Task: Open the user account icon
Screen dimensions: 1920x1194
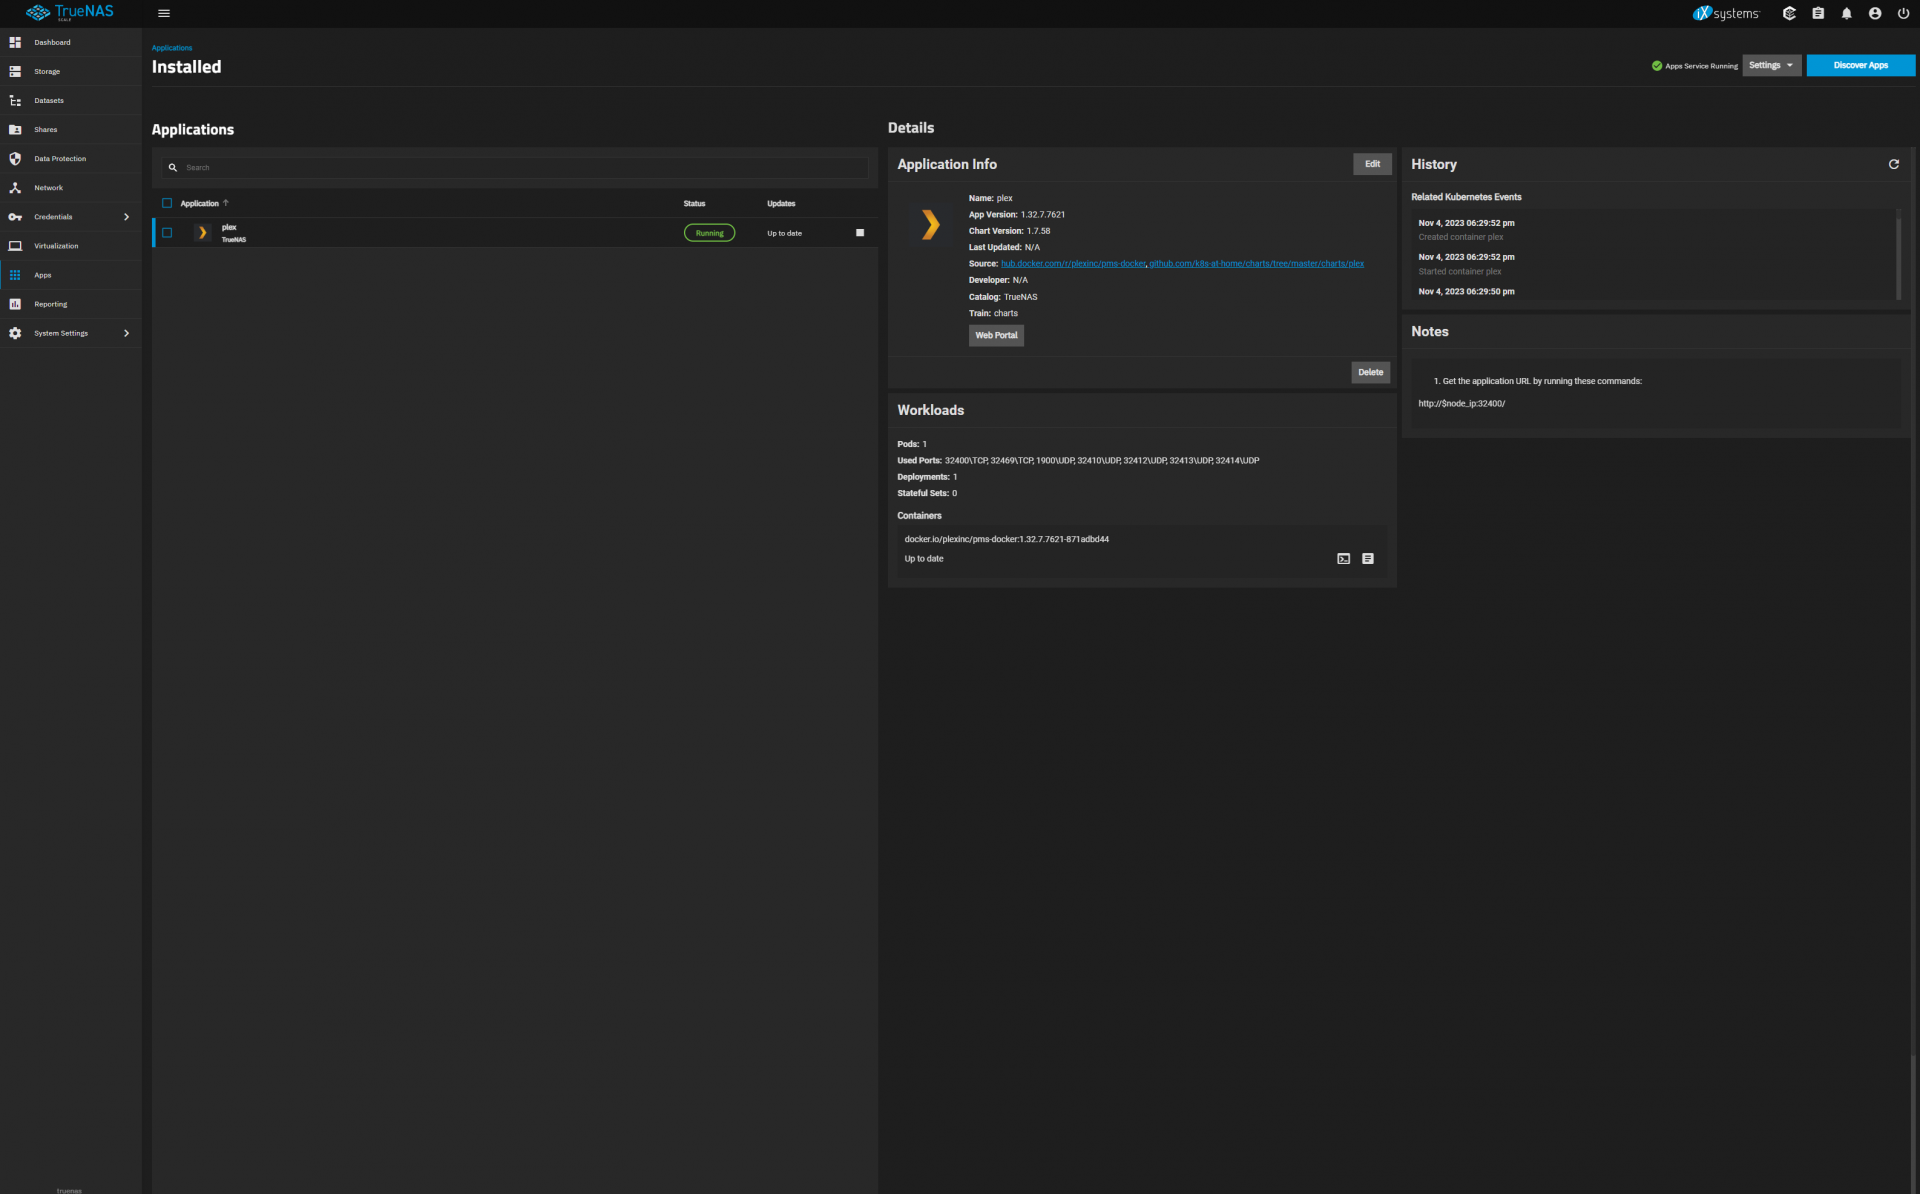Action: point(1875,14)
